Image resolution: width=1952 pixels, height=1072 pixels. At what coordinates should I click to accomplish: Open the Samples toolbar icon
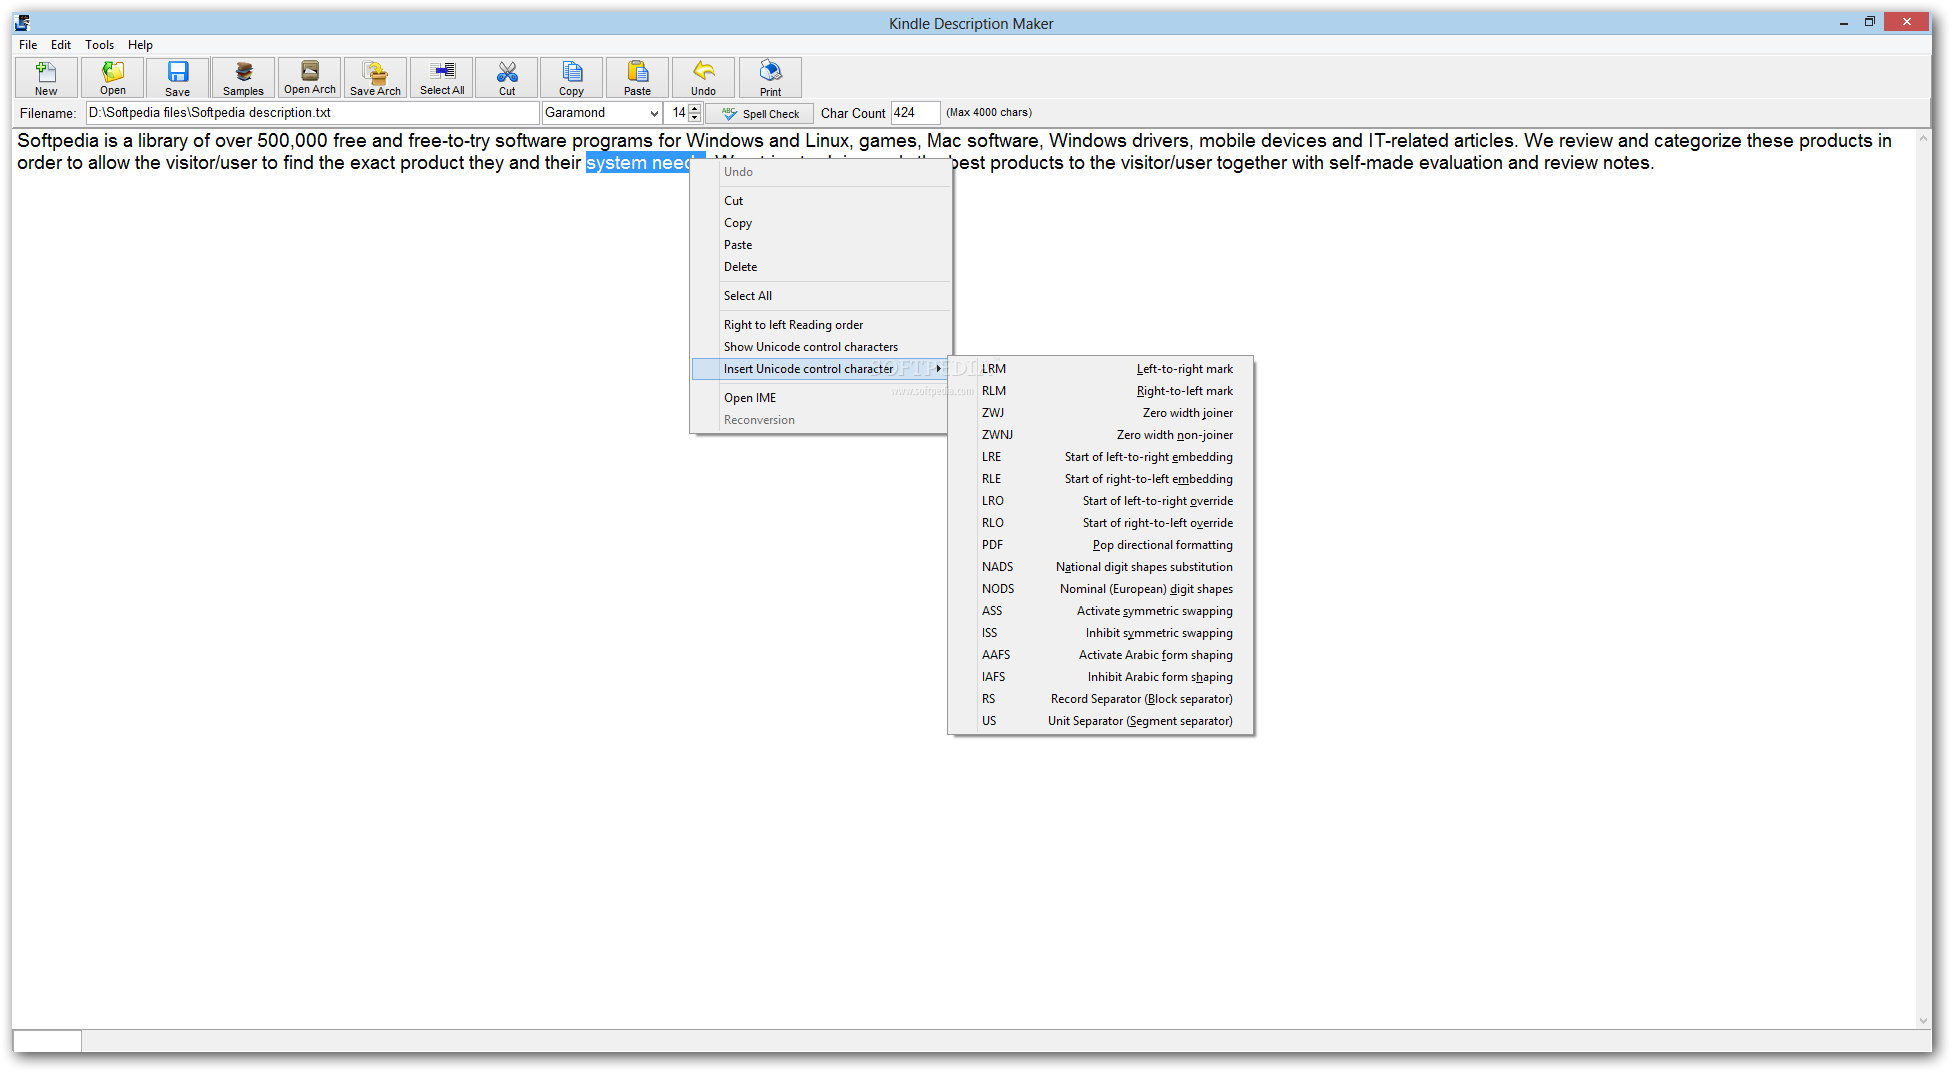(x=243, y=77)
